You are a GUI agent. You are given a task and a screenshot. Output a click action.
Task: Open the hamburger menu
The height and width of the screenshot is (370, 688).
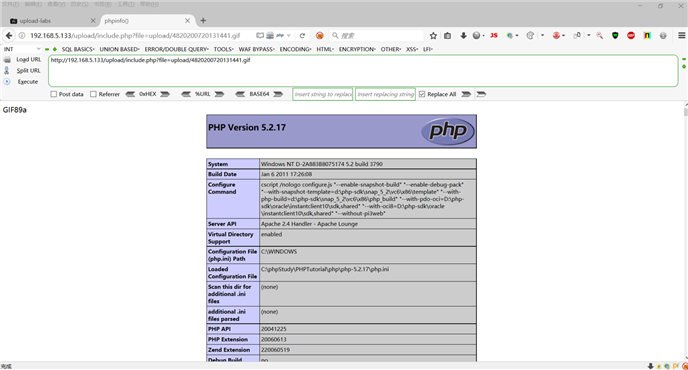point(681,36)
